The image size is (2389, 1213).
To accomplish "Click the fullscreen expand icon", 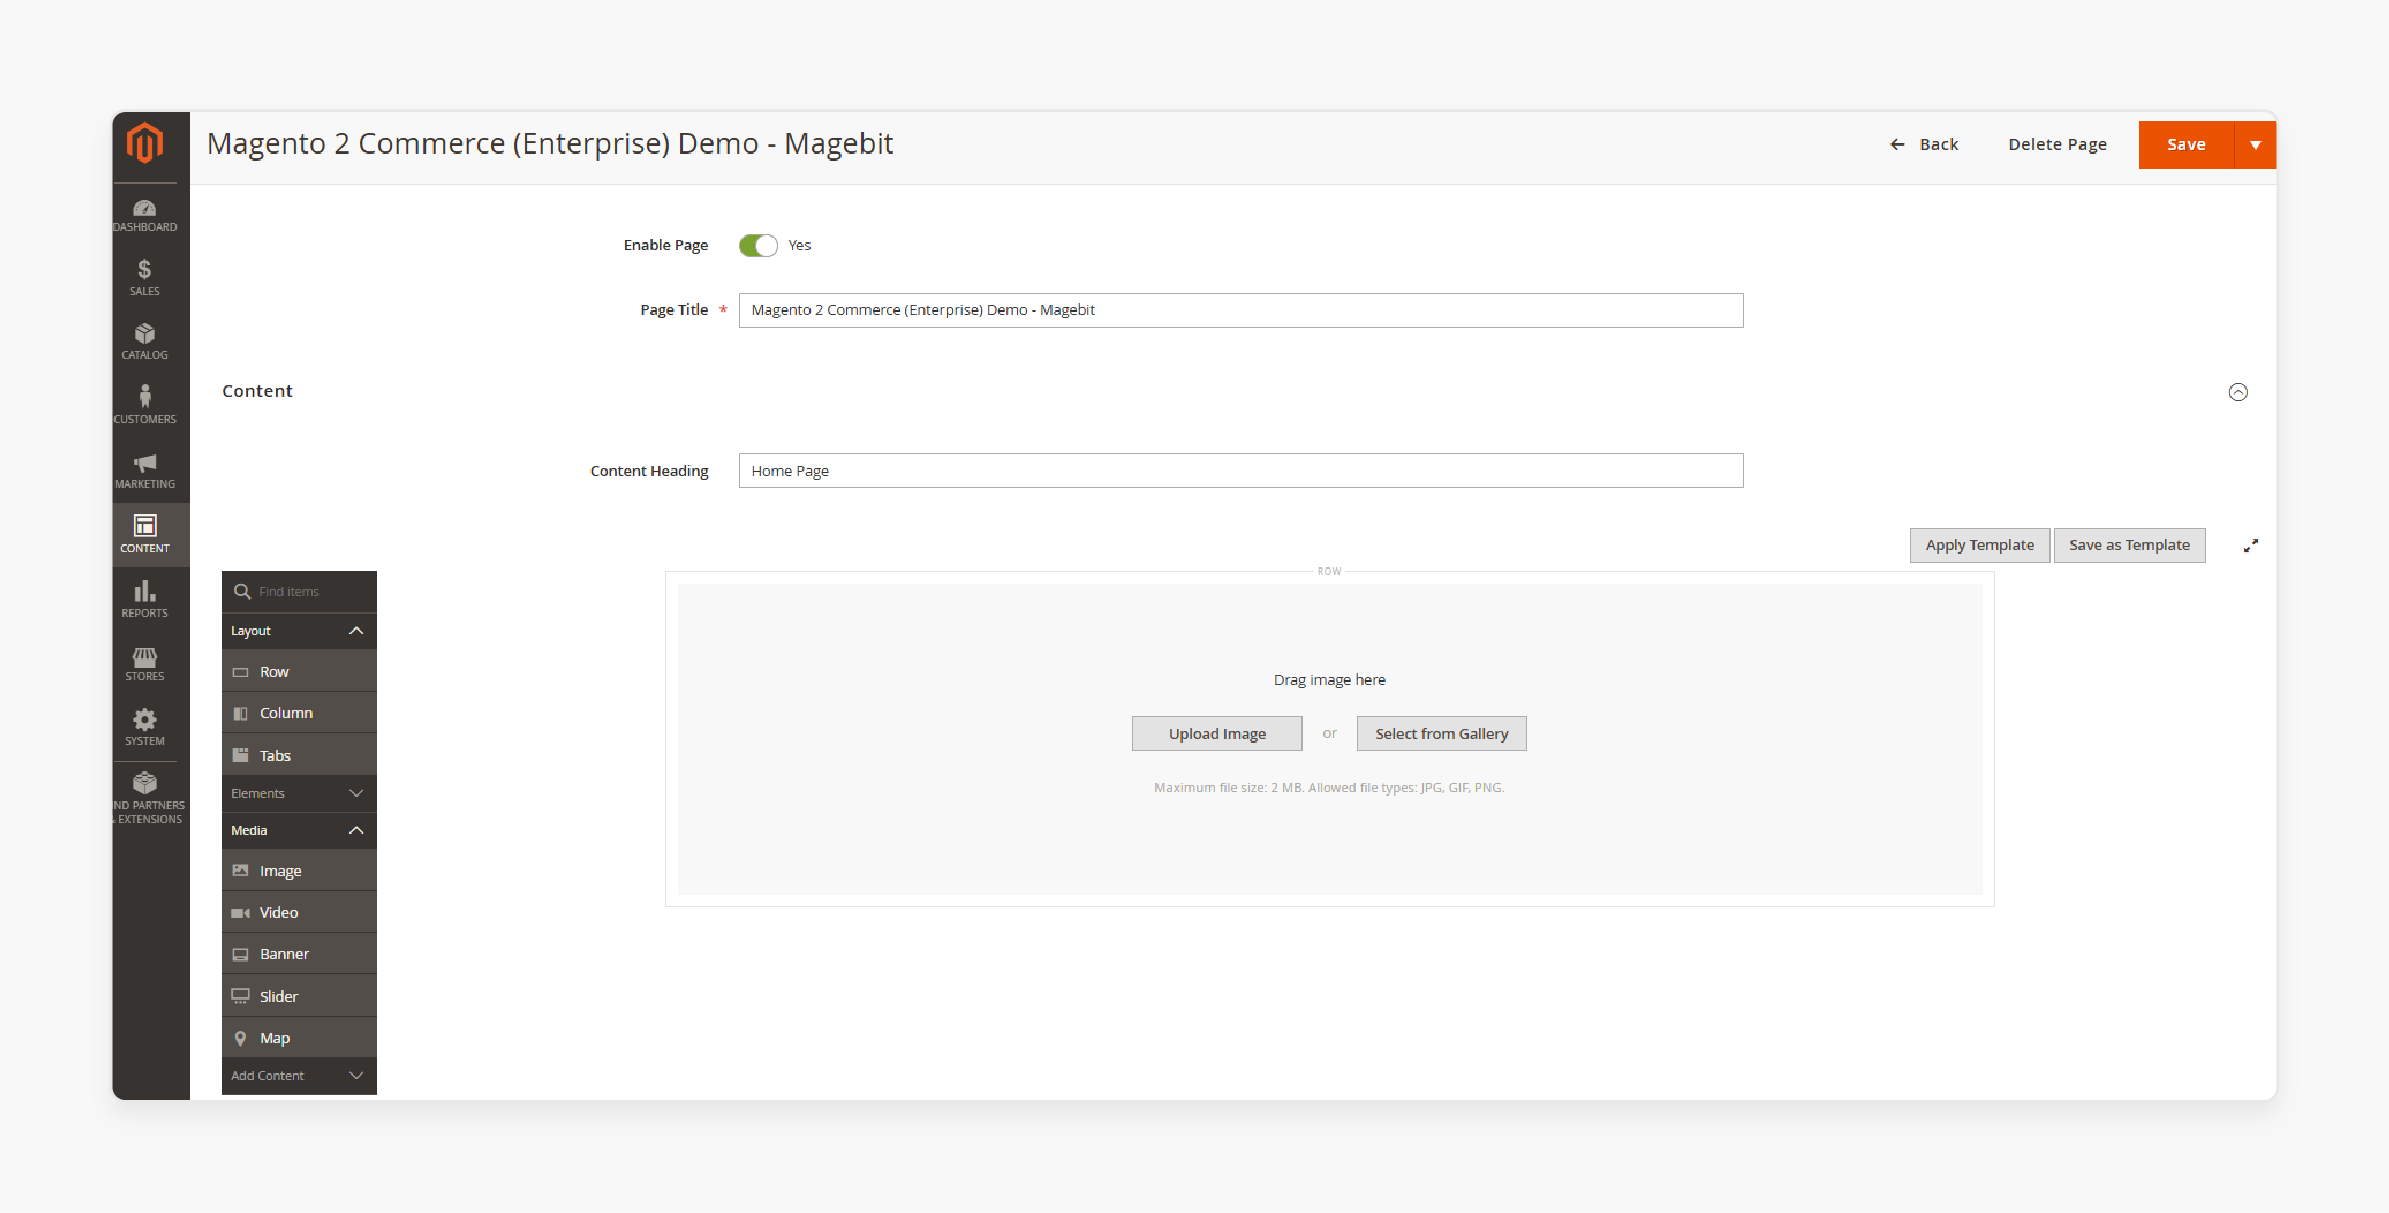I will (2250, 545).
